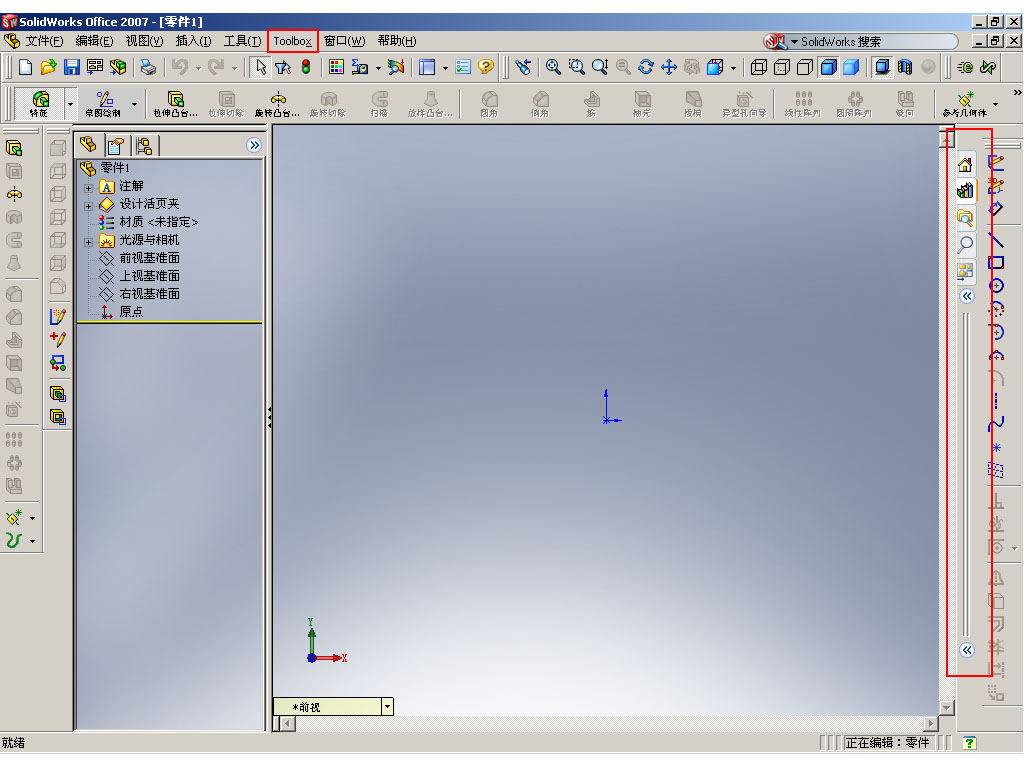Click the Previous View icon
Image resolution: width=1024 pixels, height=768 pixels.
tap(523, 67)
